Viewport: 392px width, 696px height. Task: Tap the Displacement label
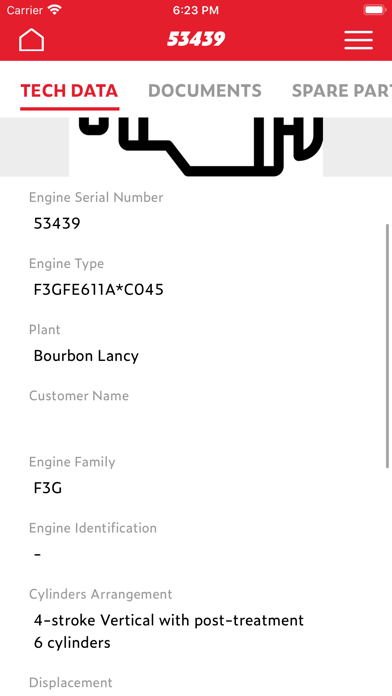pos(71,682)
